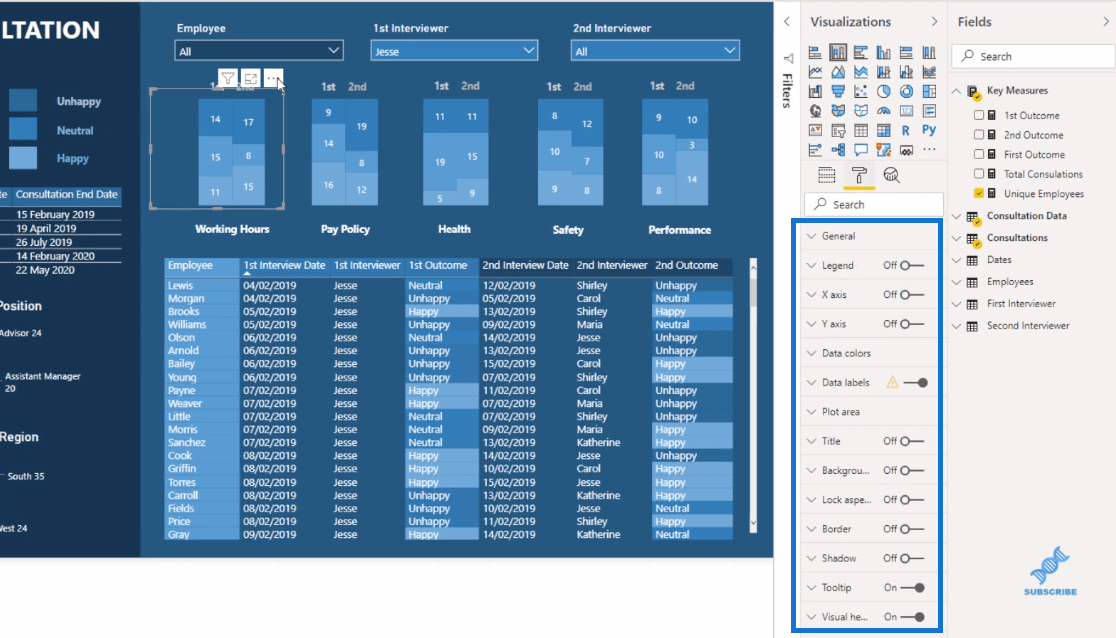Check the 1st Outcome measure checkbox

pos(979,115)
